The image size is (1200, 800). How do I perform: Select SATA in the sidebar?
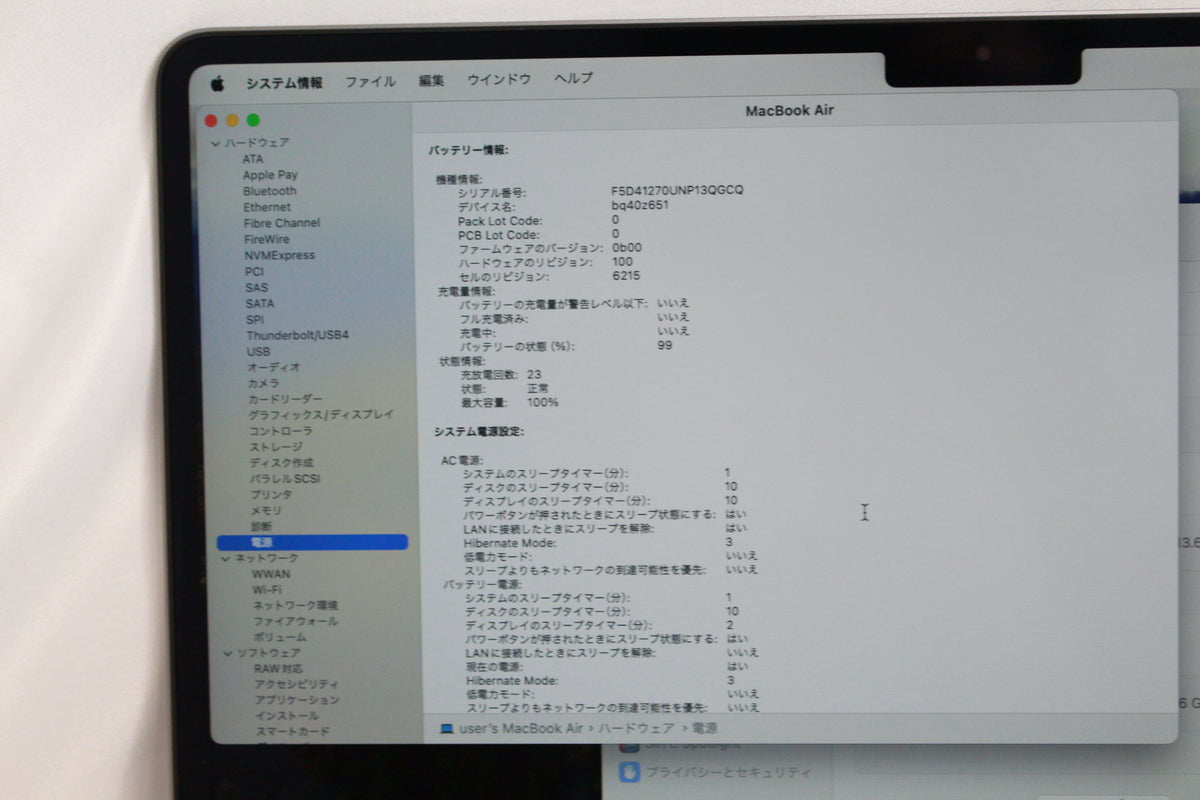coord(260,303)
